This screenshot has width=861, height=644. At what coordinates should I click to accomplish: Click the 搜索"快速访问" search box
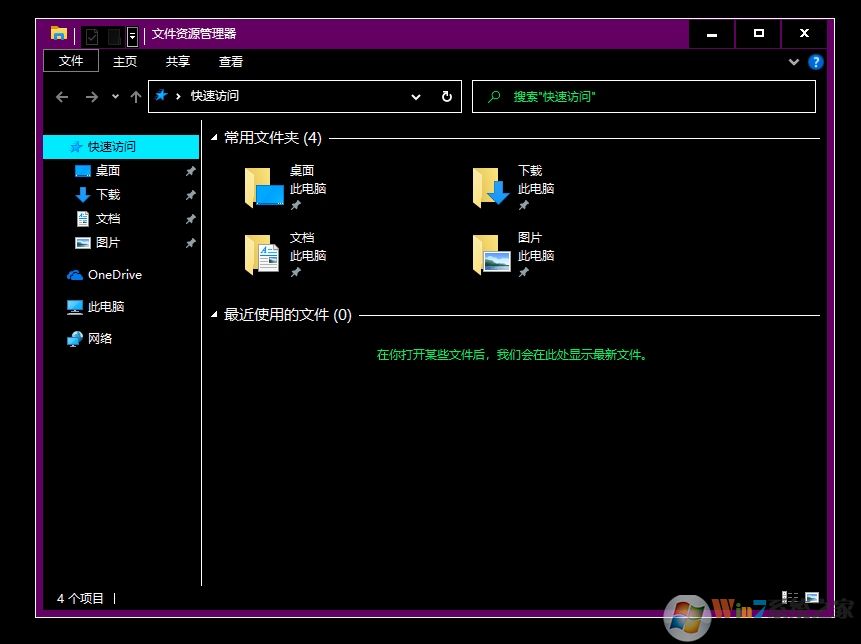(x=650, y=97)
